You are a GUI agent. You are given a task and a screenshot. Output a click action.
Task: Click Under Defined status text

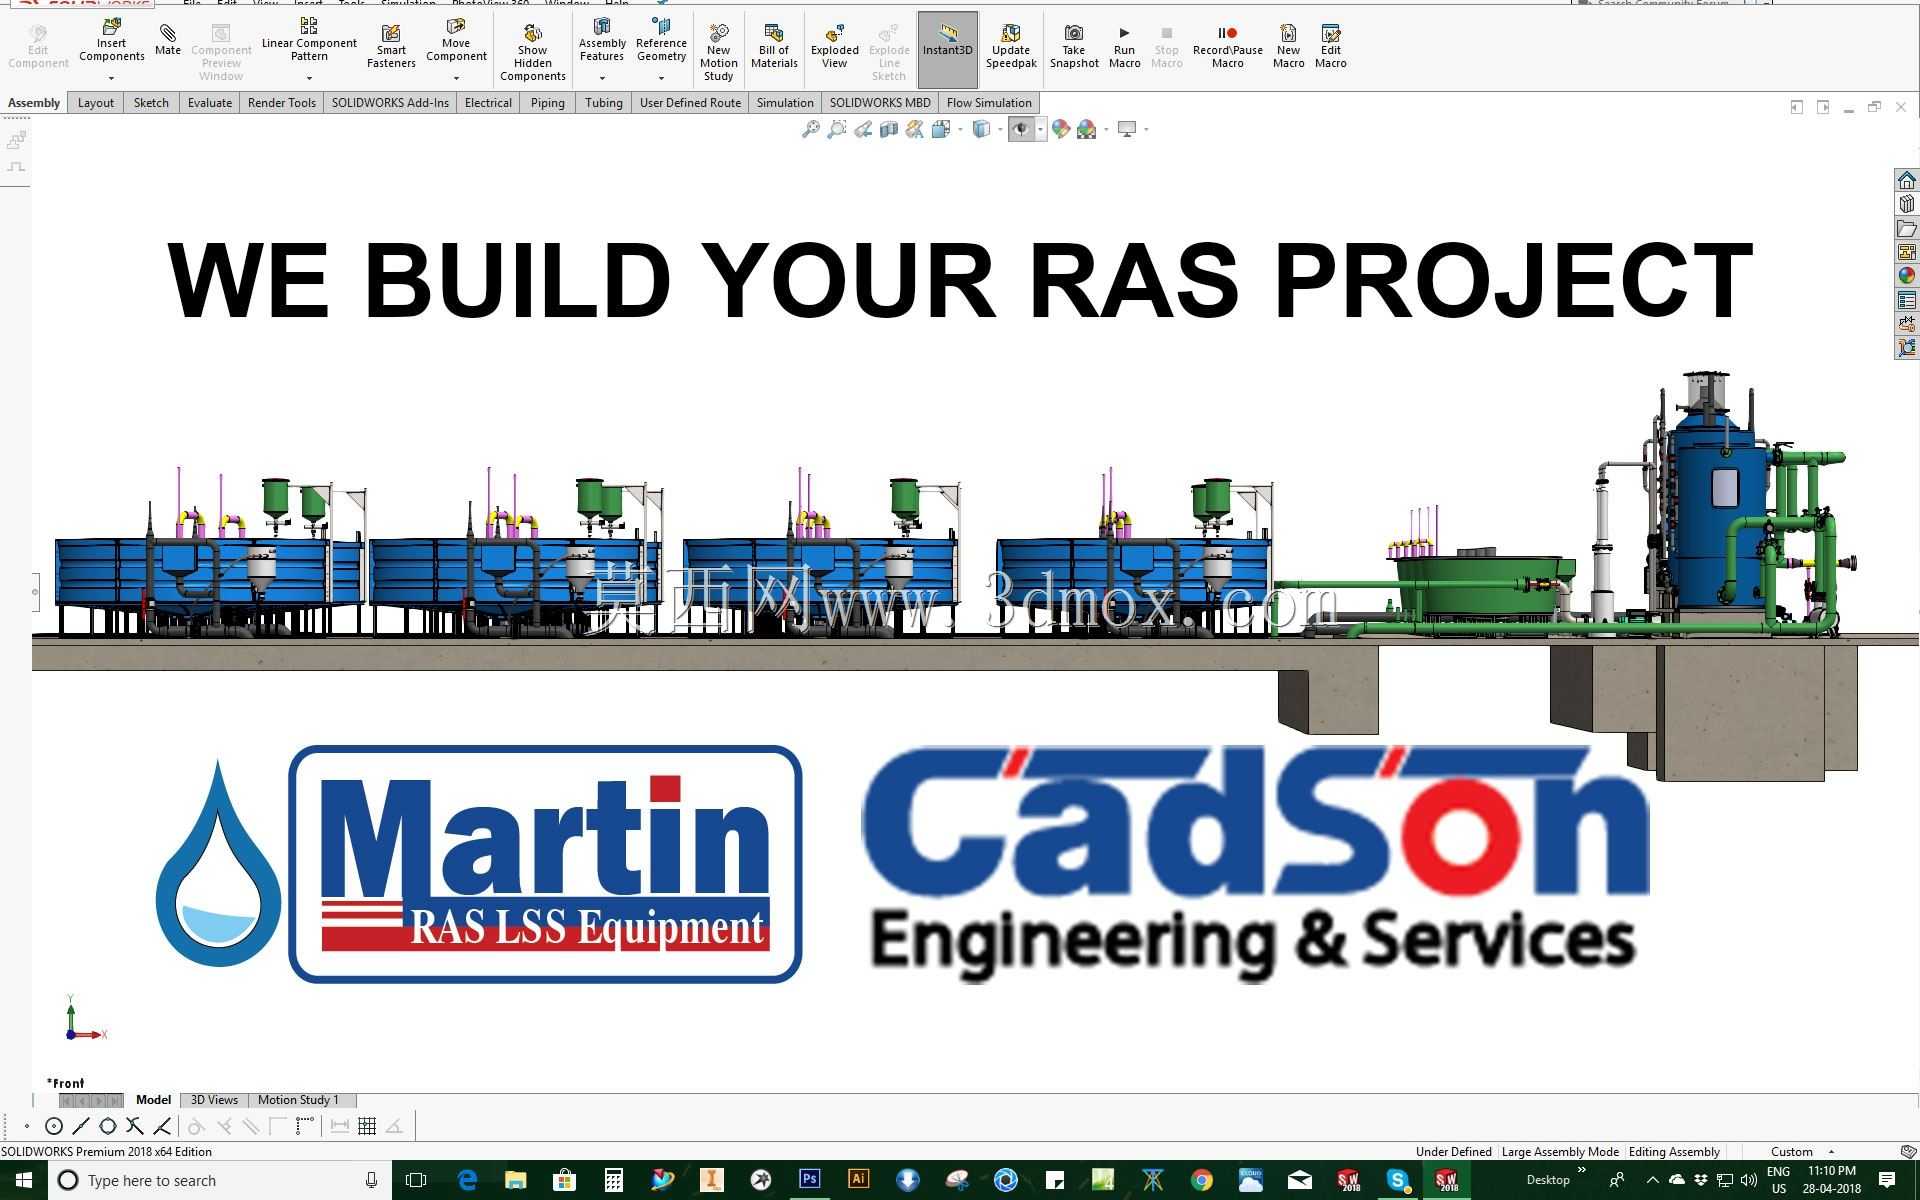click(x=1453, y=1152)
